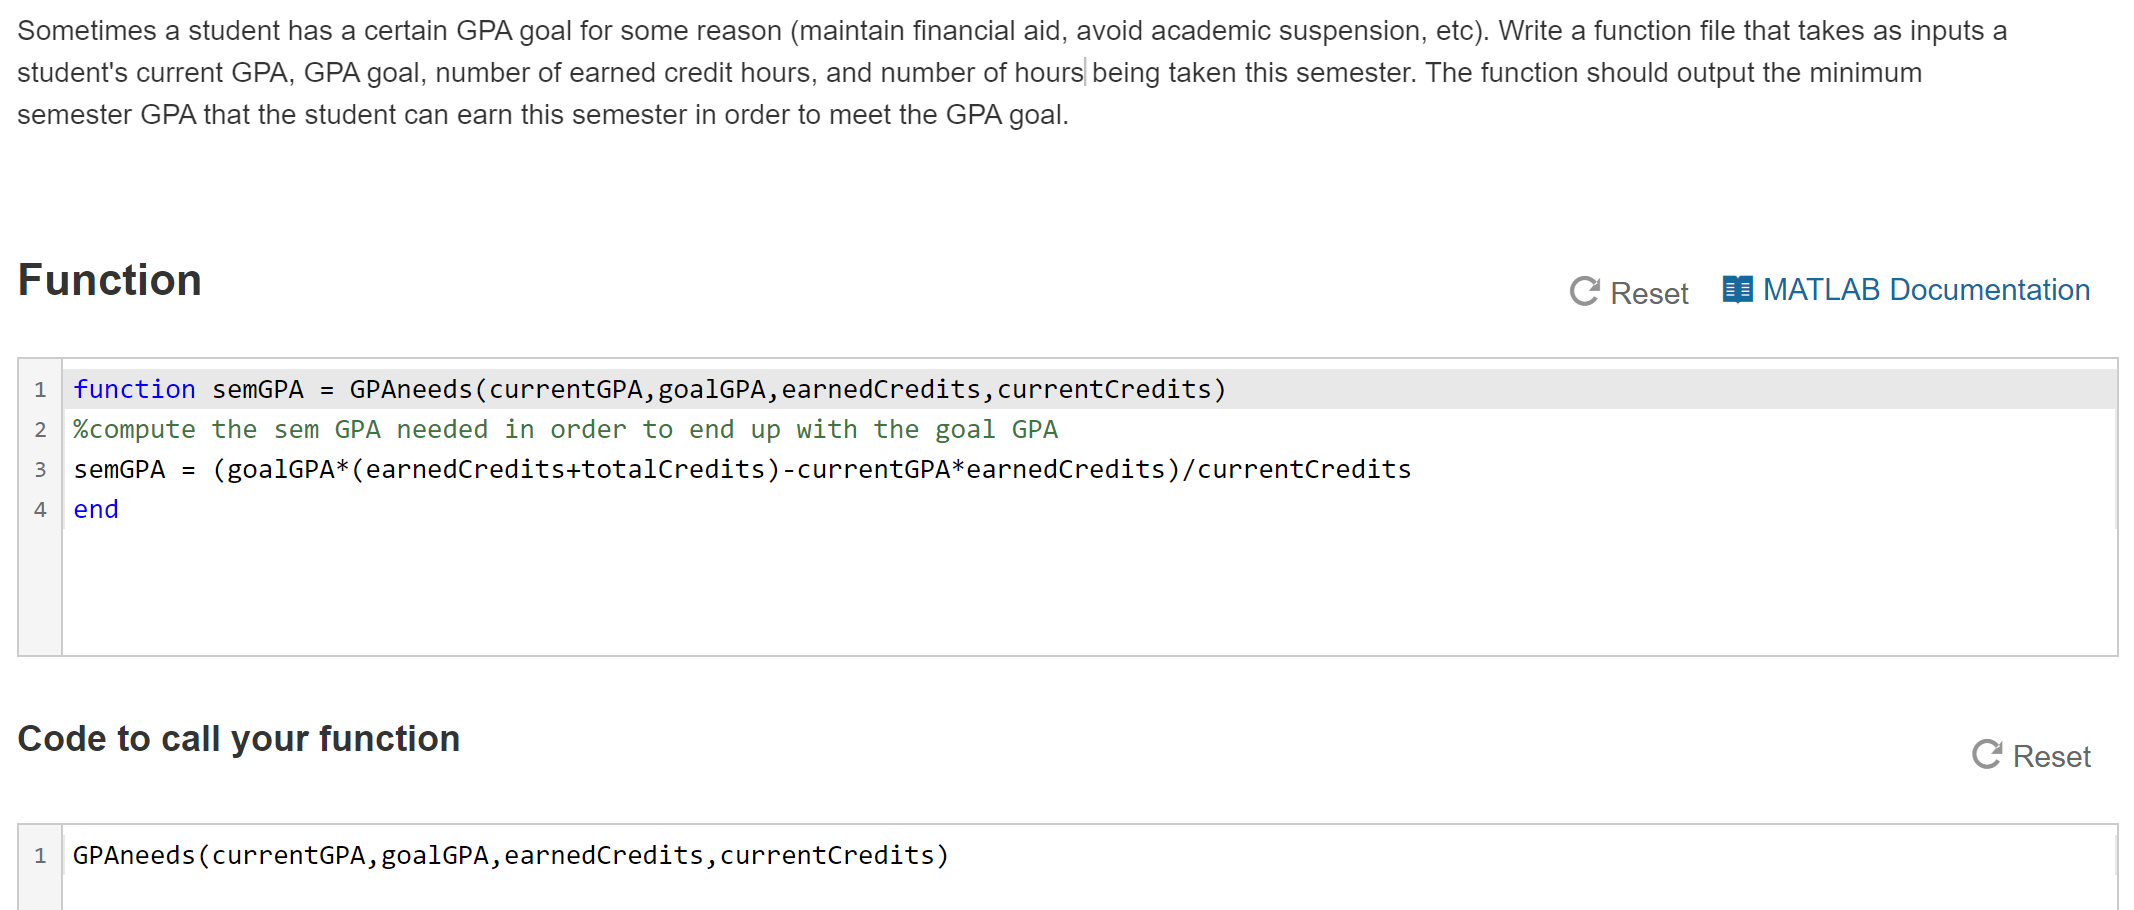Place cursor on the function declaration line
This screenshot has height=910, width=2134.
[650, 389]
